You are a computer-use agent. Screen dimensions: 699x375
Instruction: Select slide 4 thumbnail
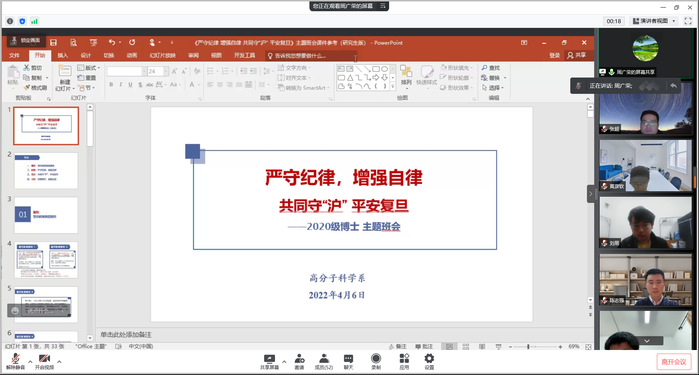[46, 260]
